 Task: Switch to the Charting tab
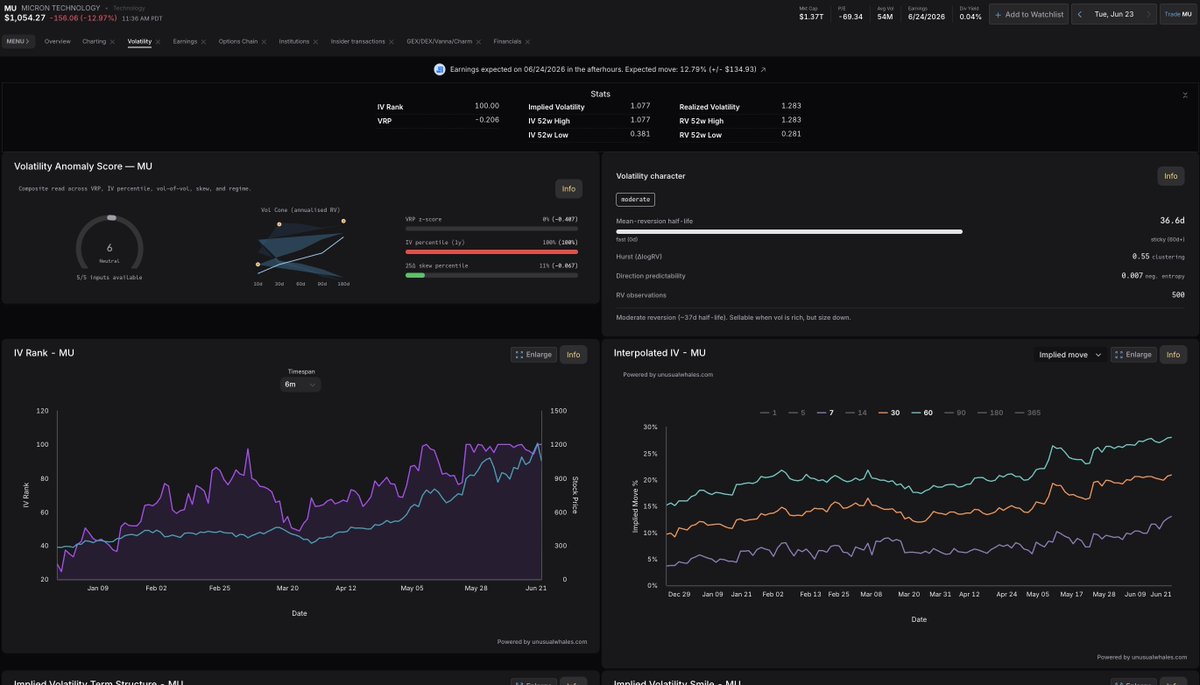[x=94, y=42]
